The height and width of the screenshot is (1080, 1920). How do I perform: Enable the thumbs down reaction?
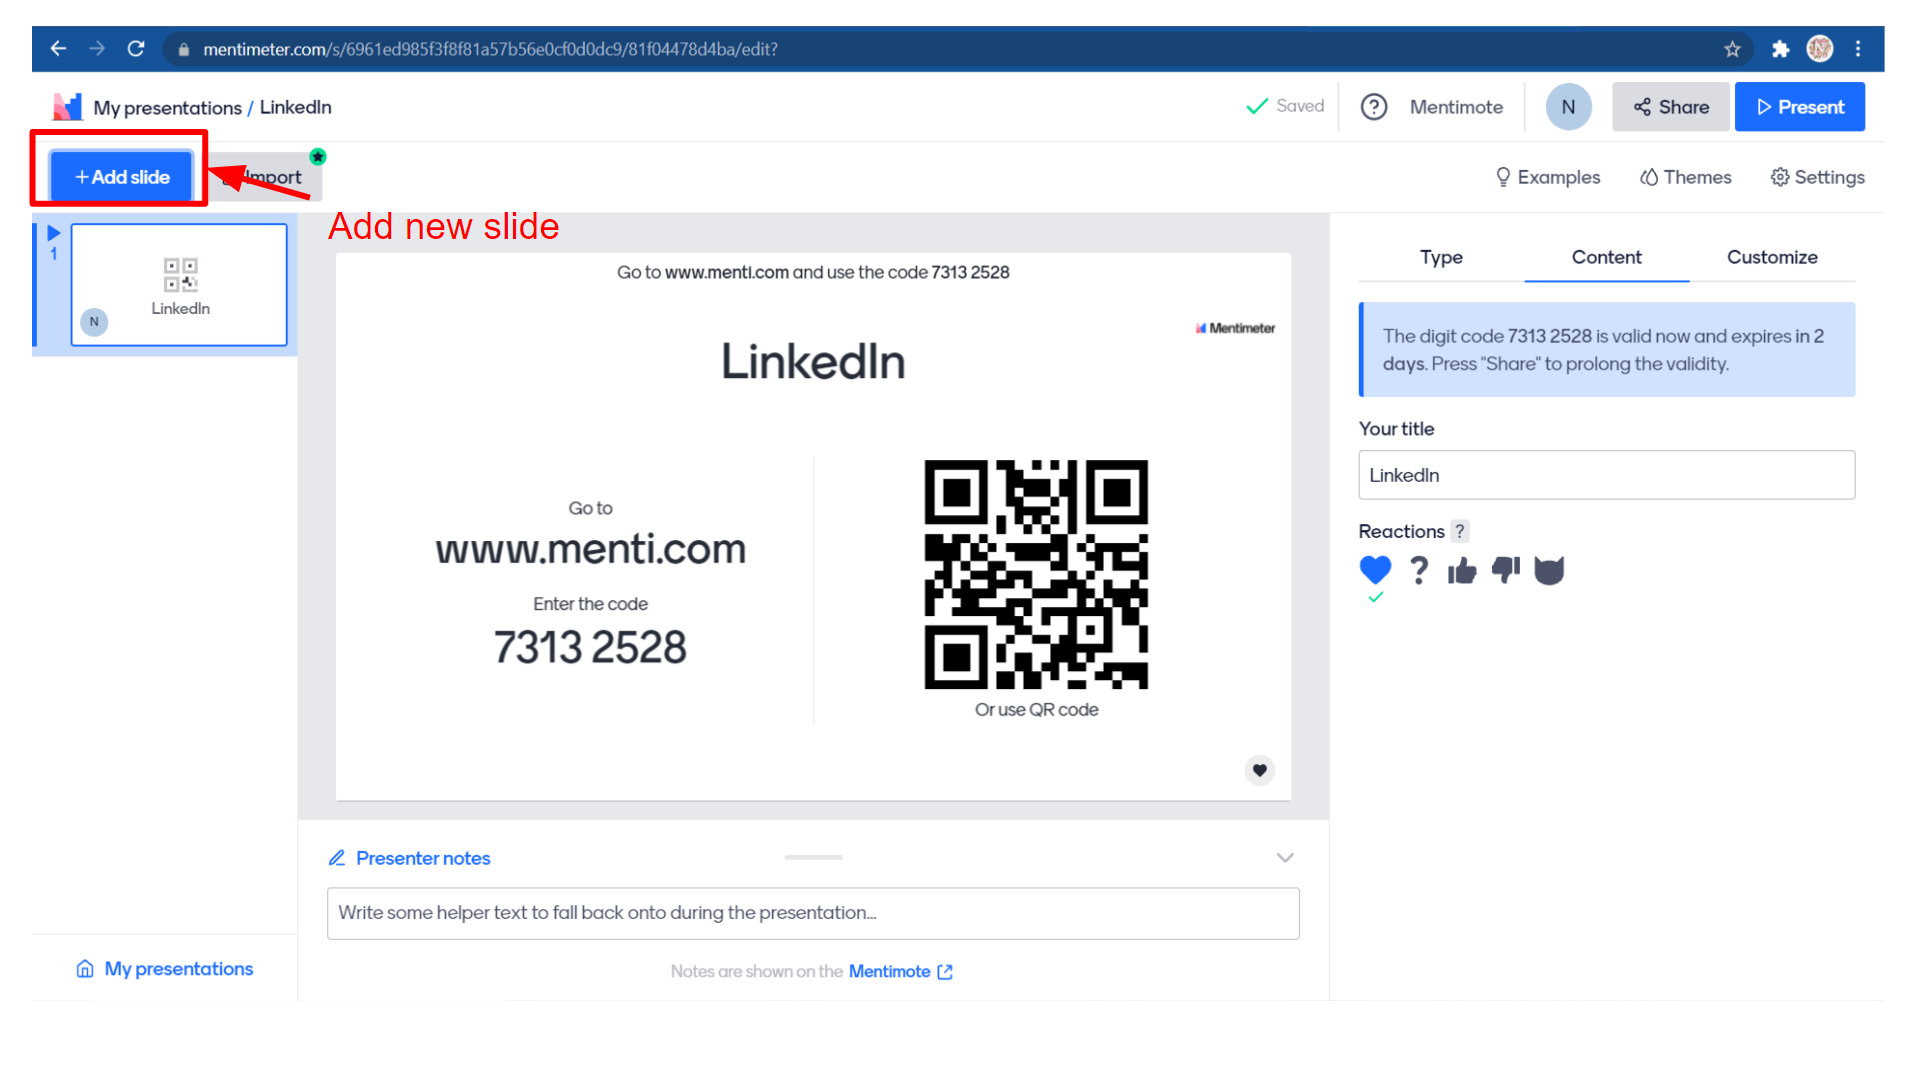[1505, 570]
